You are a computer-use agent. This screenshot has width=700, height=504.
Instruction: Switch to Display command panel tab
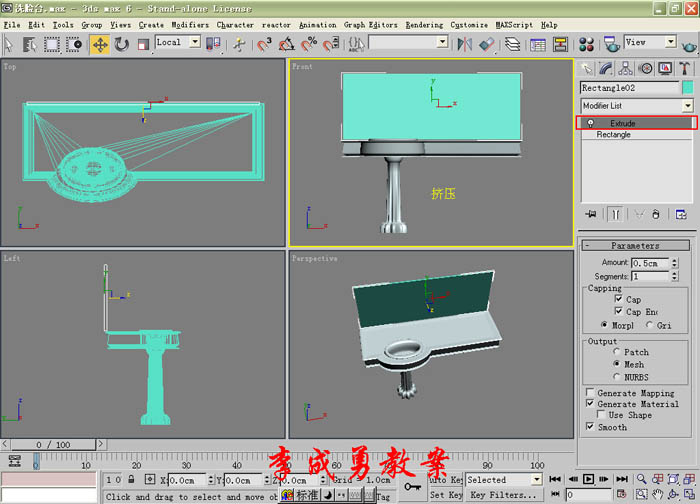pyautogui.click(x=665, y=68)
